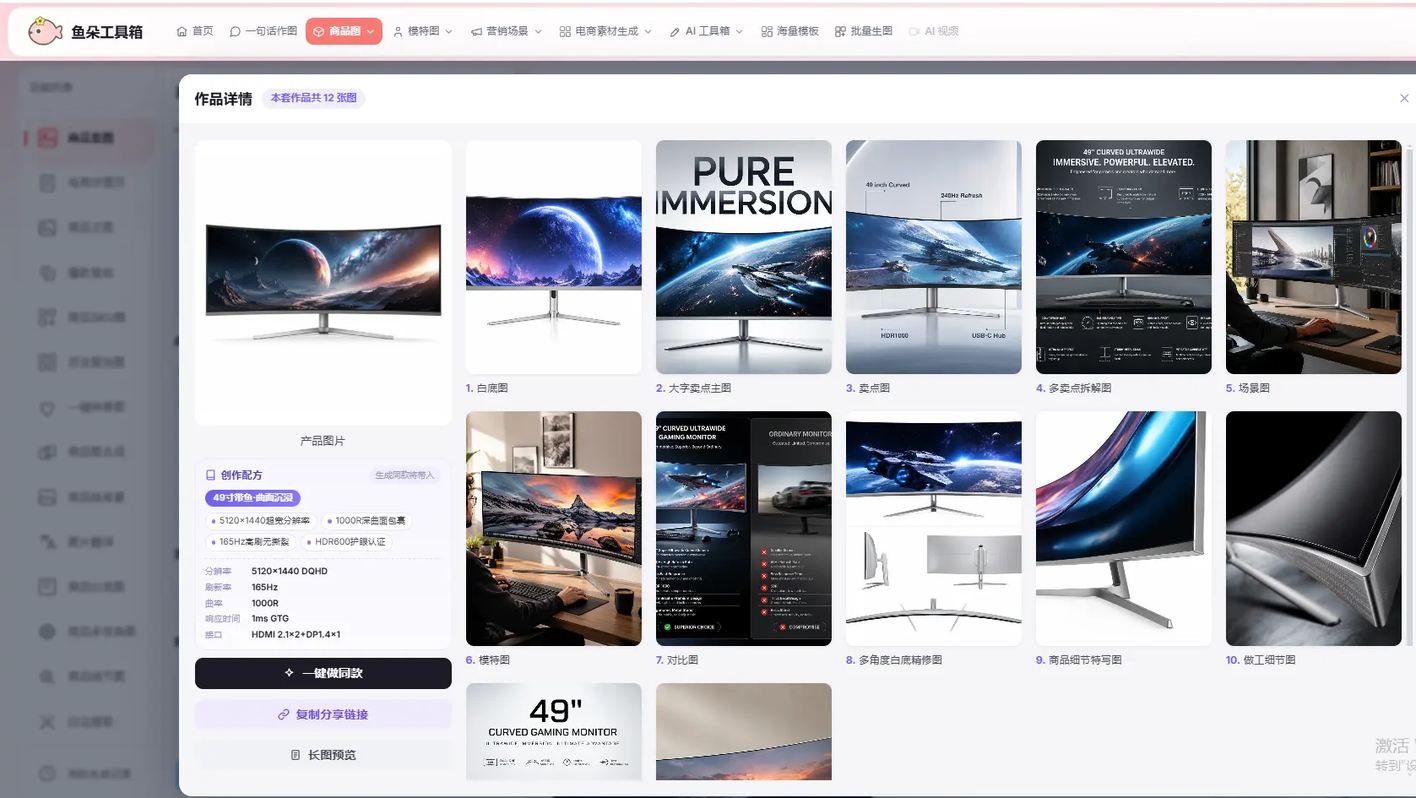Click the chain-link icon in 复制分享链接
The height and width of the screenshot is (798, 1416).
click(284, 715)
